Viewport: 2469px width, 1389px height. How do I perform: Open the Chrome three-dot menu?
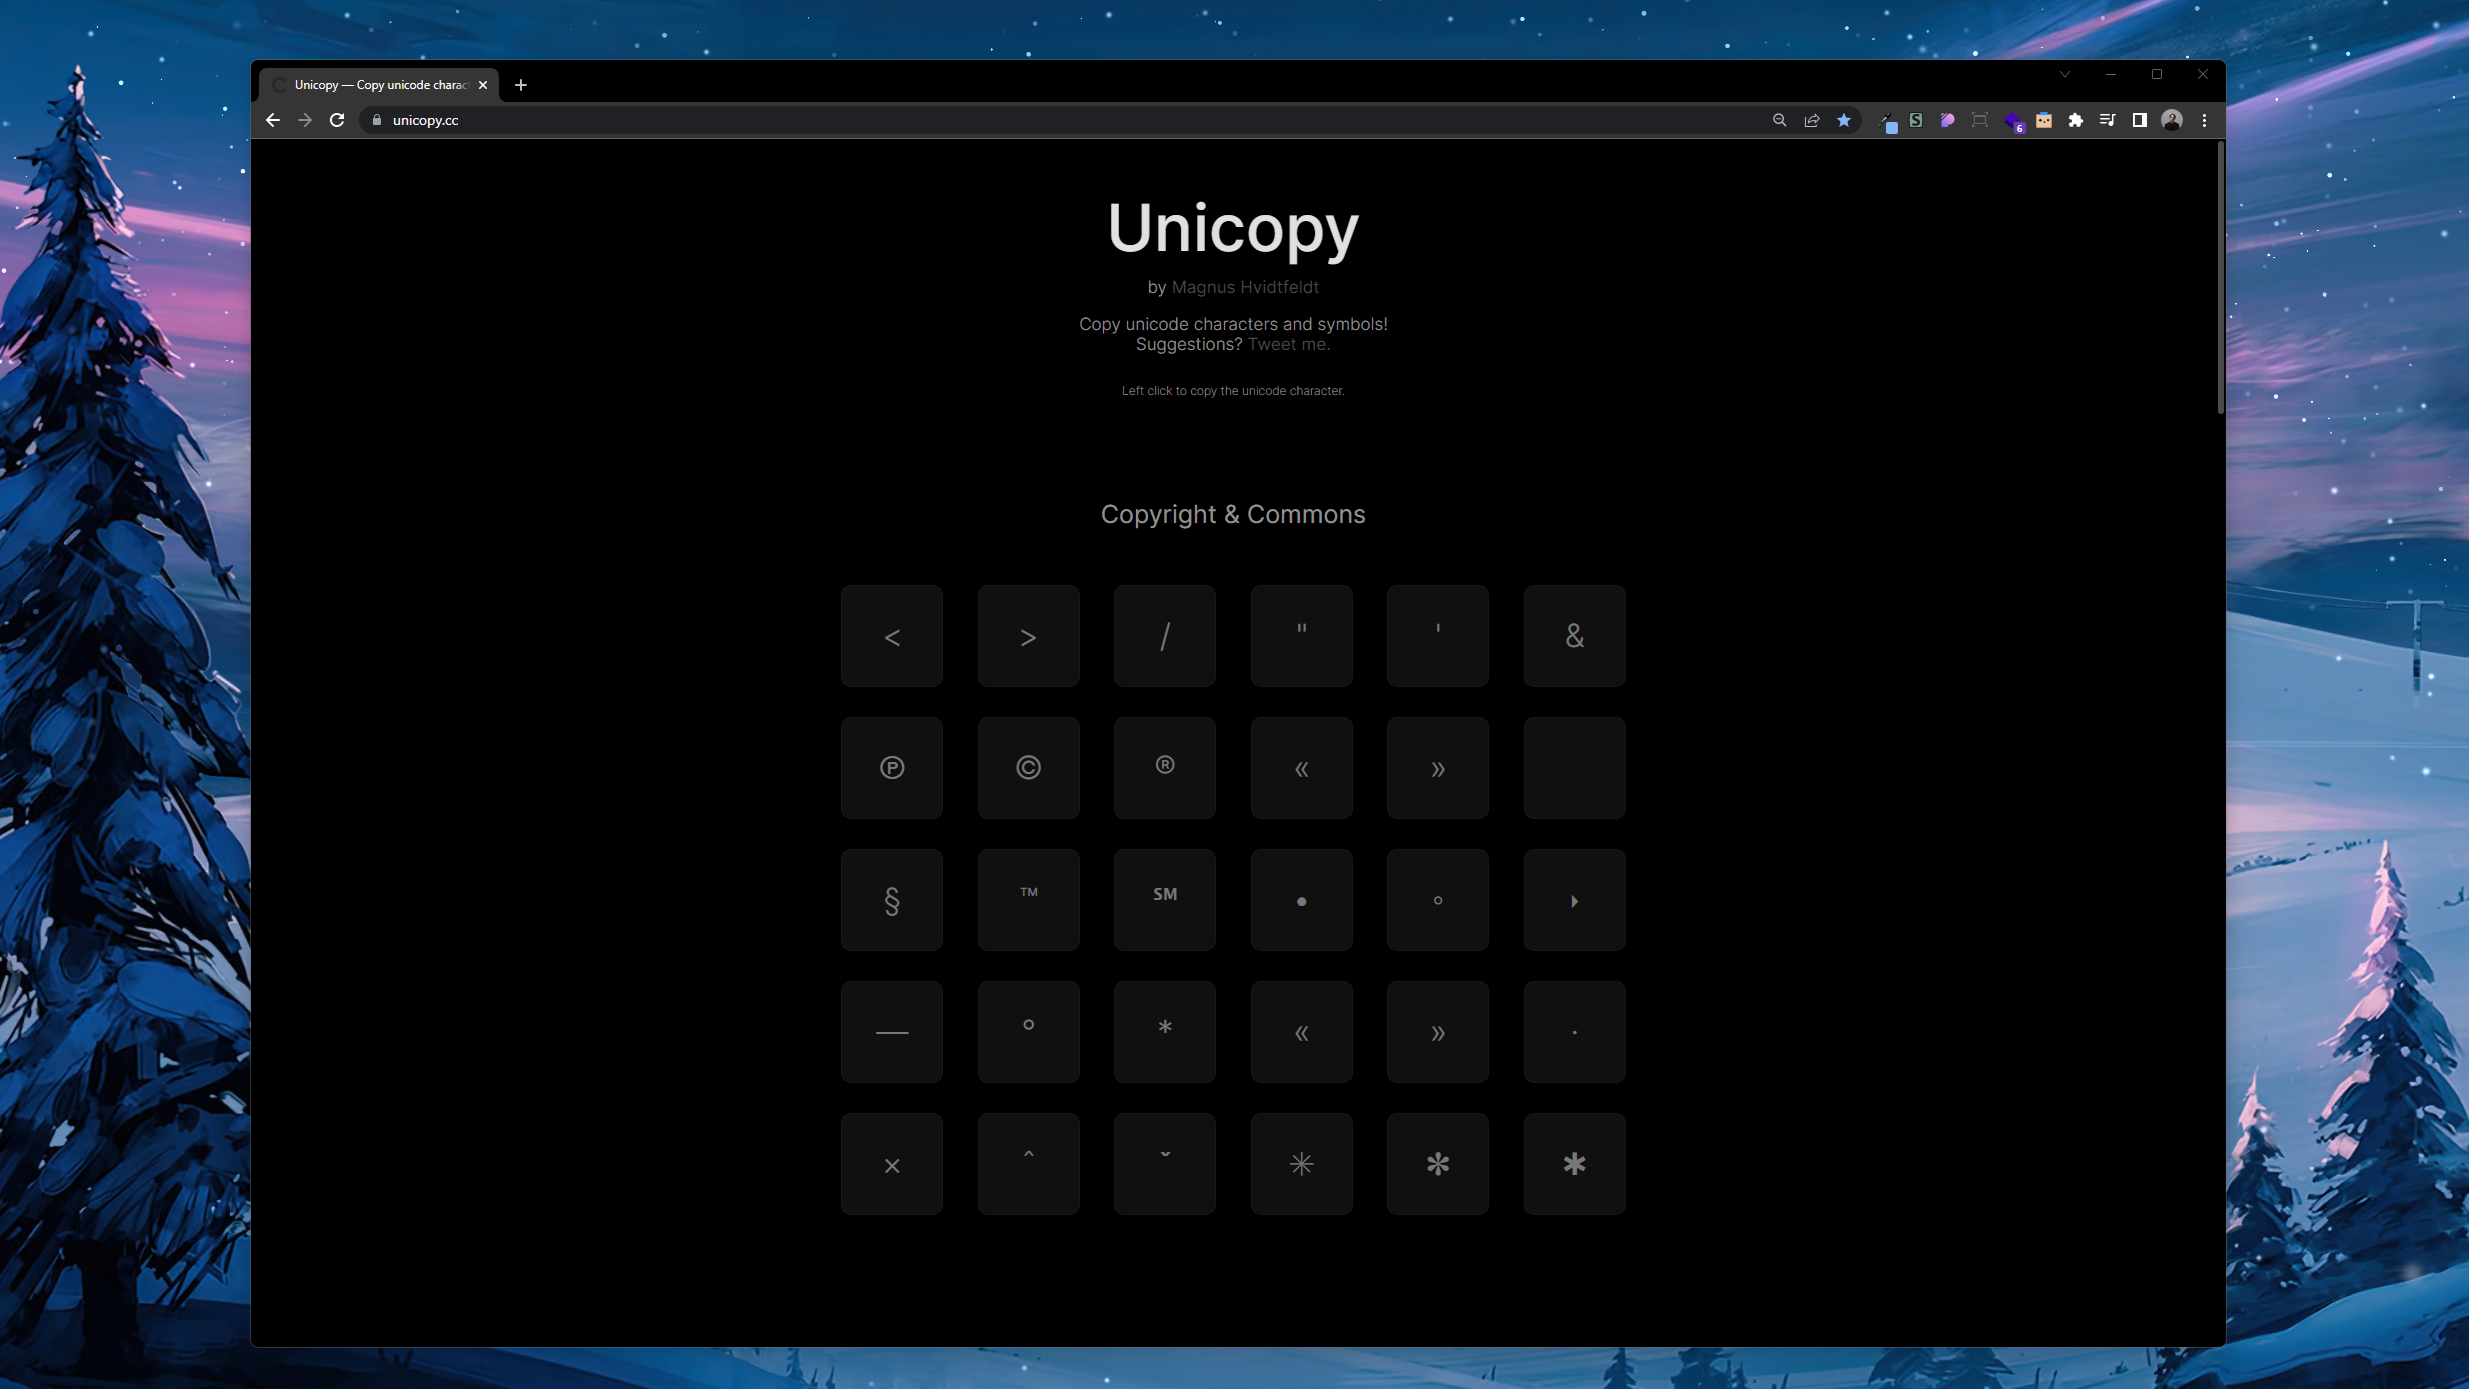2204,120
